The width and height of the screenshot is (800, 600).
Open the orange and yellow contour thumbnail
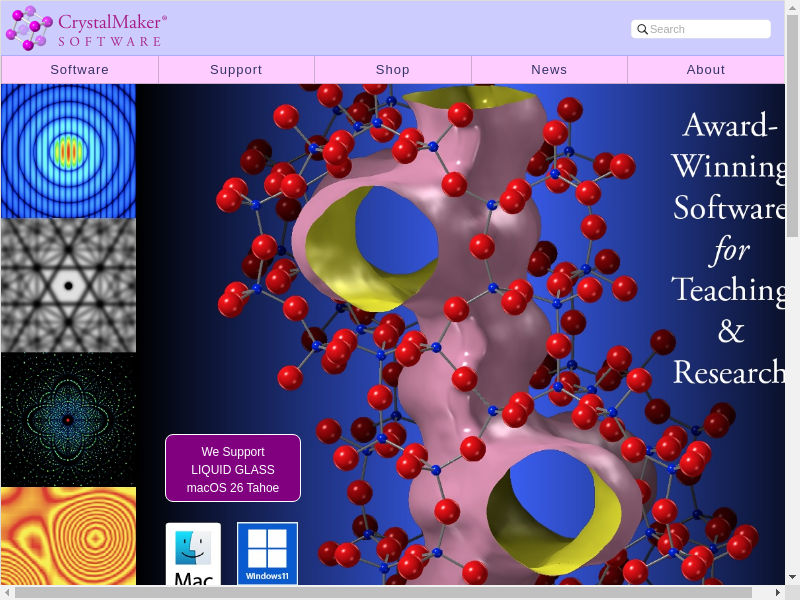click(x=68, y=536)
